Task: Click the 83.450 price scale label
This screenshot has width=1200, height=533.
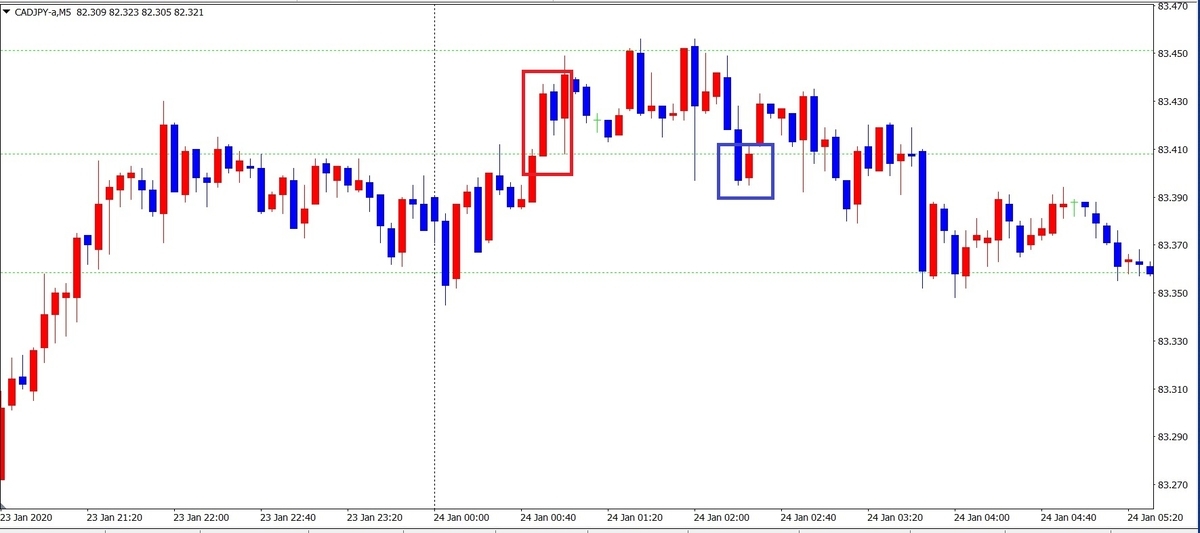Action: (1172, 54)
